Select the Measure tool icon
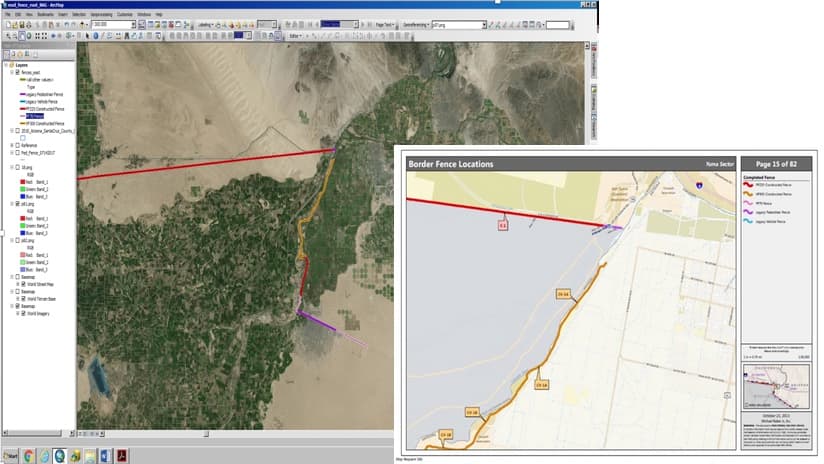824x464 pixels. point(118,36)
